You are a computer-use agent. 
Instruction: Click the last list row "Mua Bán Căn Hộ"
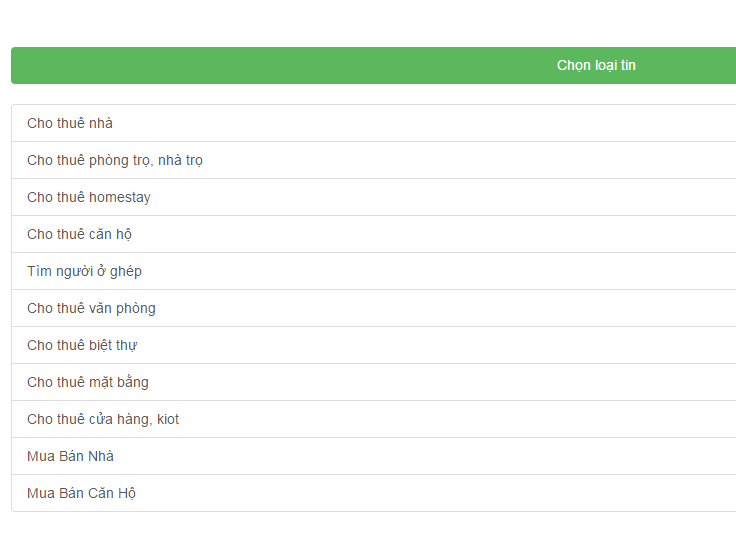[x=82, y=493]
